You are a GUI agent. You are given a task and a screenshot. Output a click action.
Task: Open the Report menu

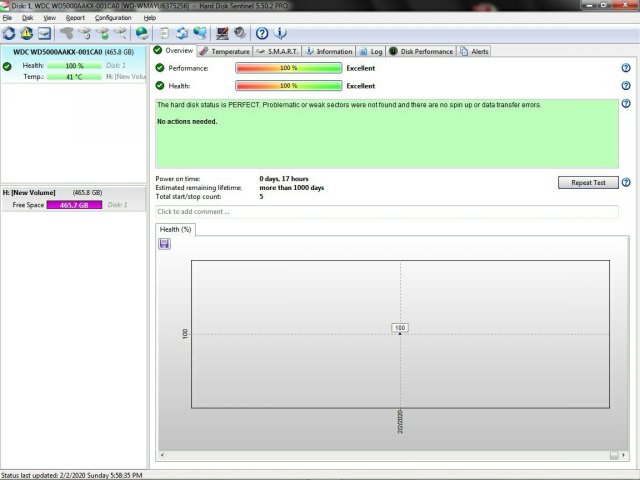pyautogui.click(x=75, y=18)
